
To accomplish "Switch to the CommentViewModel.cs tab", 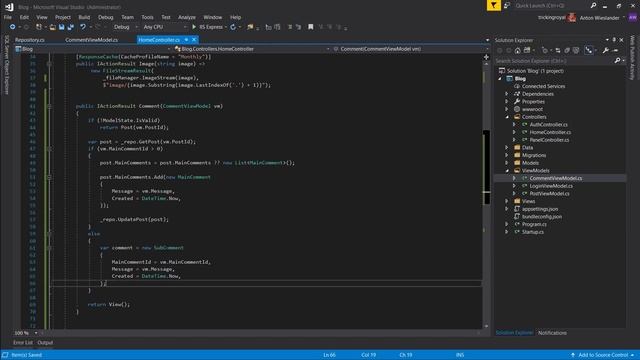I will [x=91, y=40].
